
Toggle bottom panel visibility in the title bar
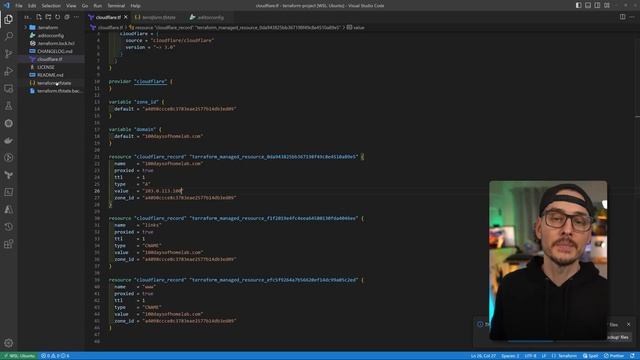click(x=588, y=5)
